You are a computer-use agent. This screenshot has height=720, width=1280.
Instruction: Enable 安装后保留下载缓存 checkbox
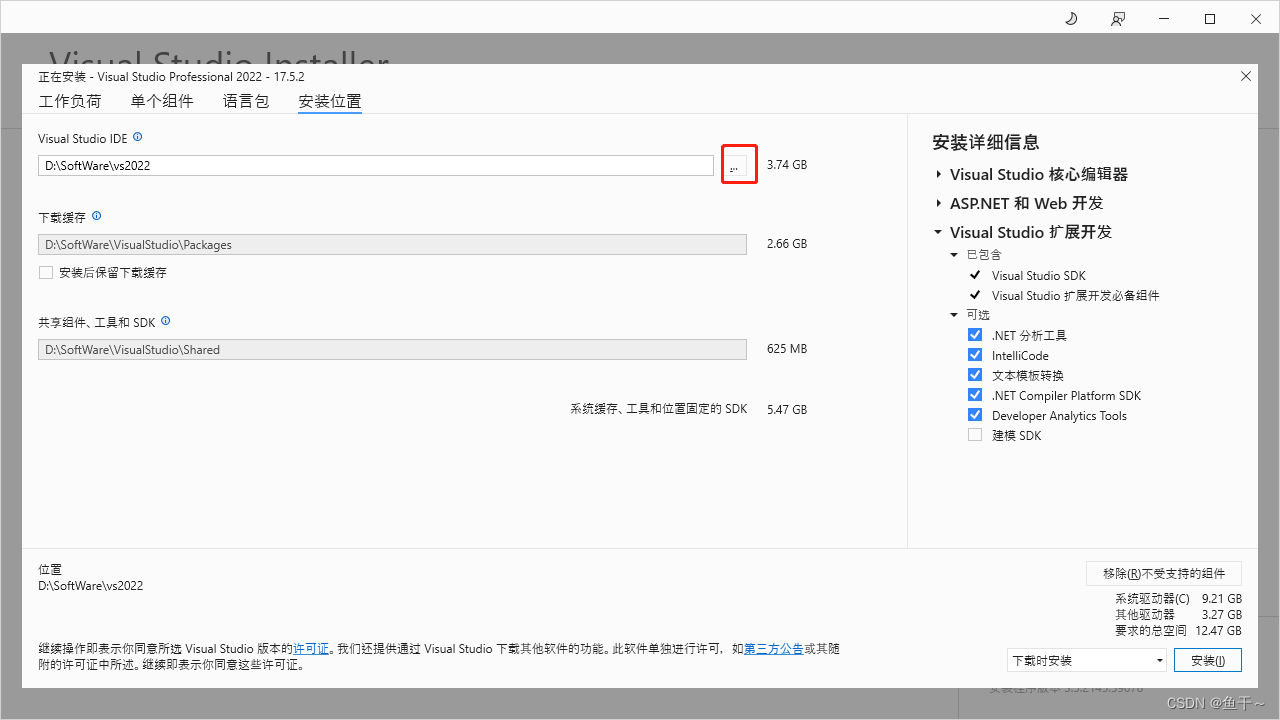click(46, 272)
